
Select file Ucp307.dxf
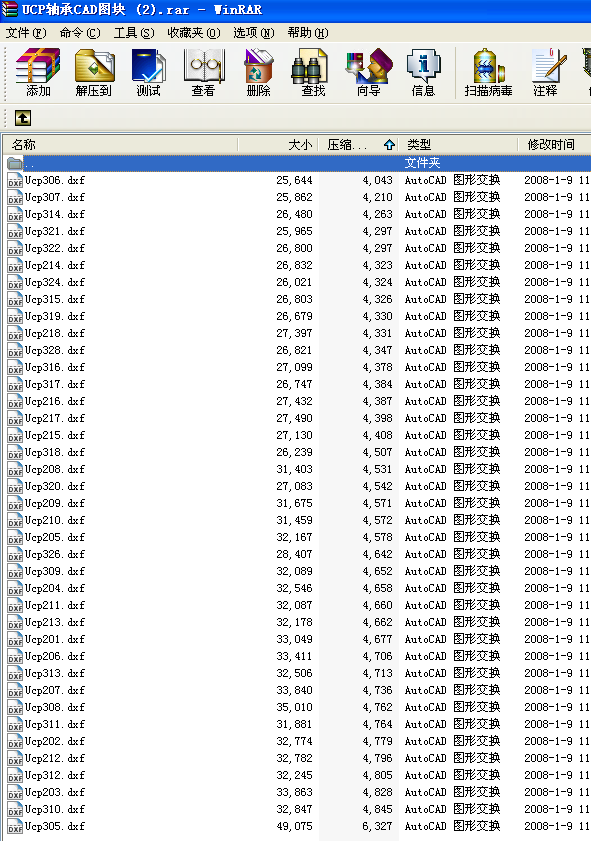pyautogui.click(x=55, y=197)
